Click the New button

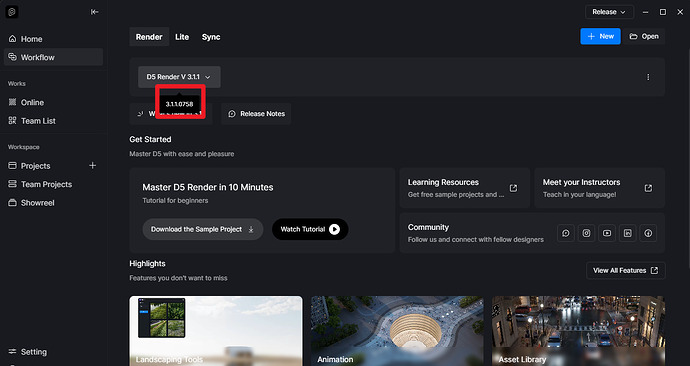[x=600, y=36]
